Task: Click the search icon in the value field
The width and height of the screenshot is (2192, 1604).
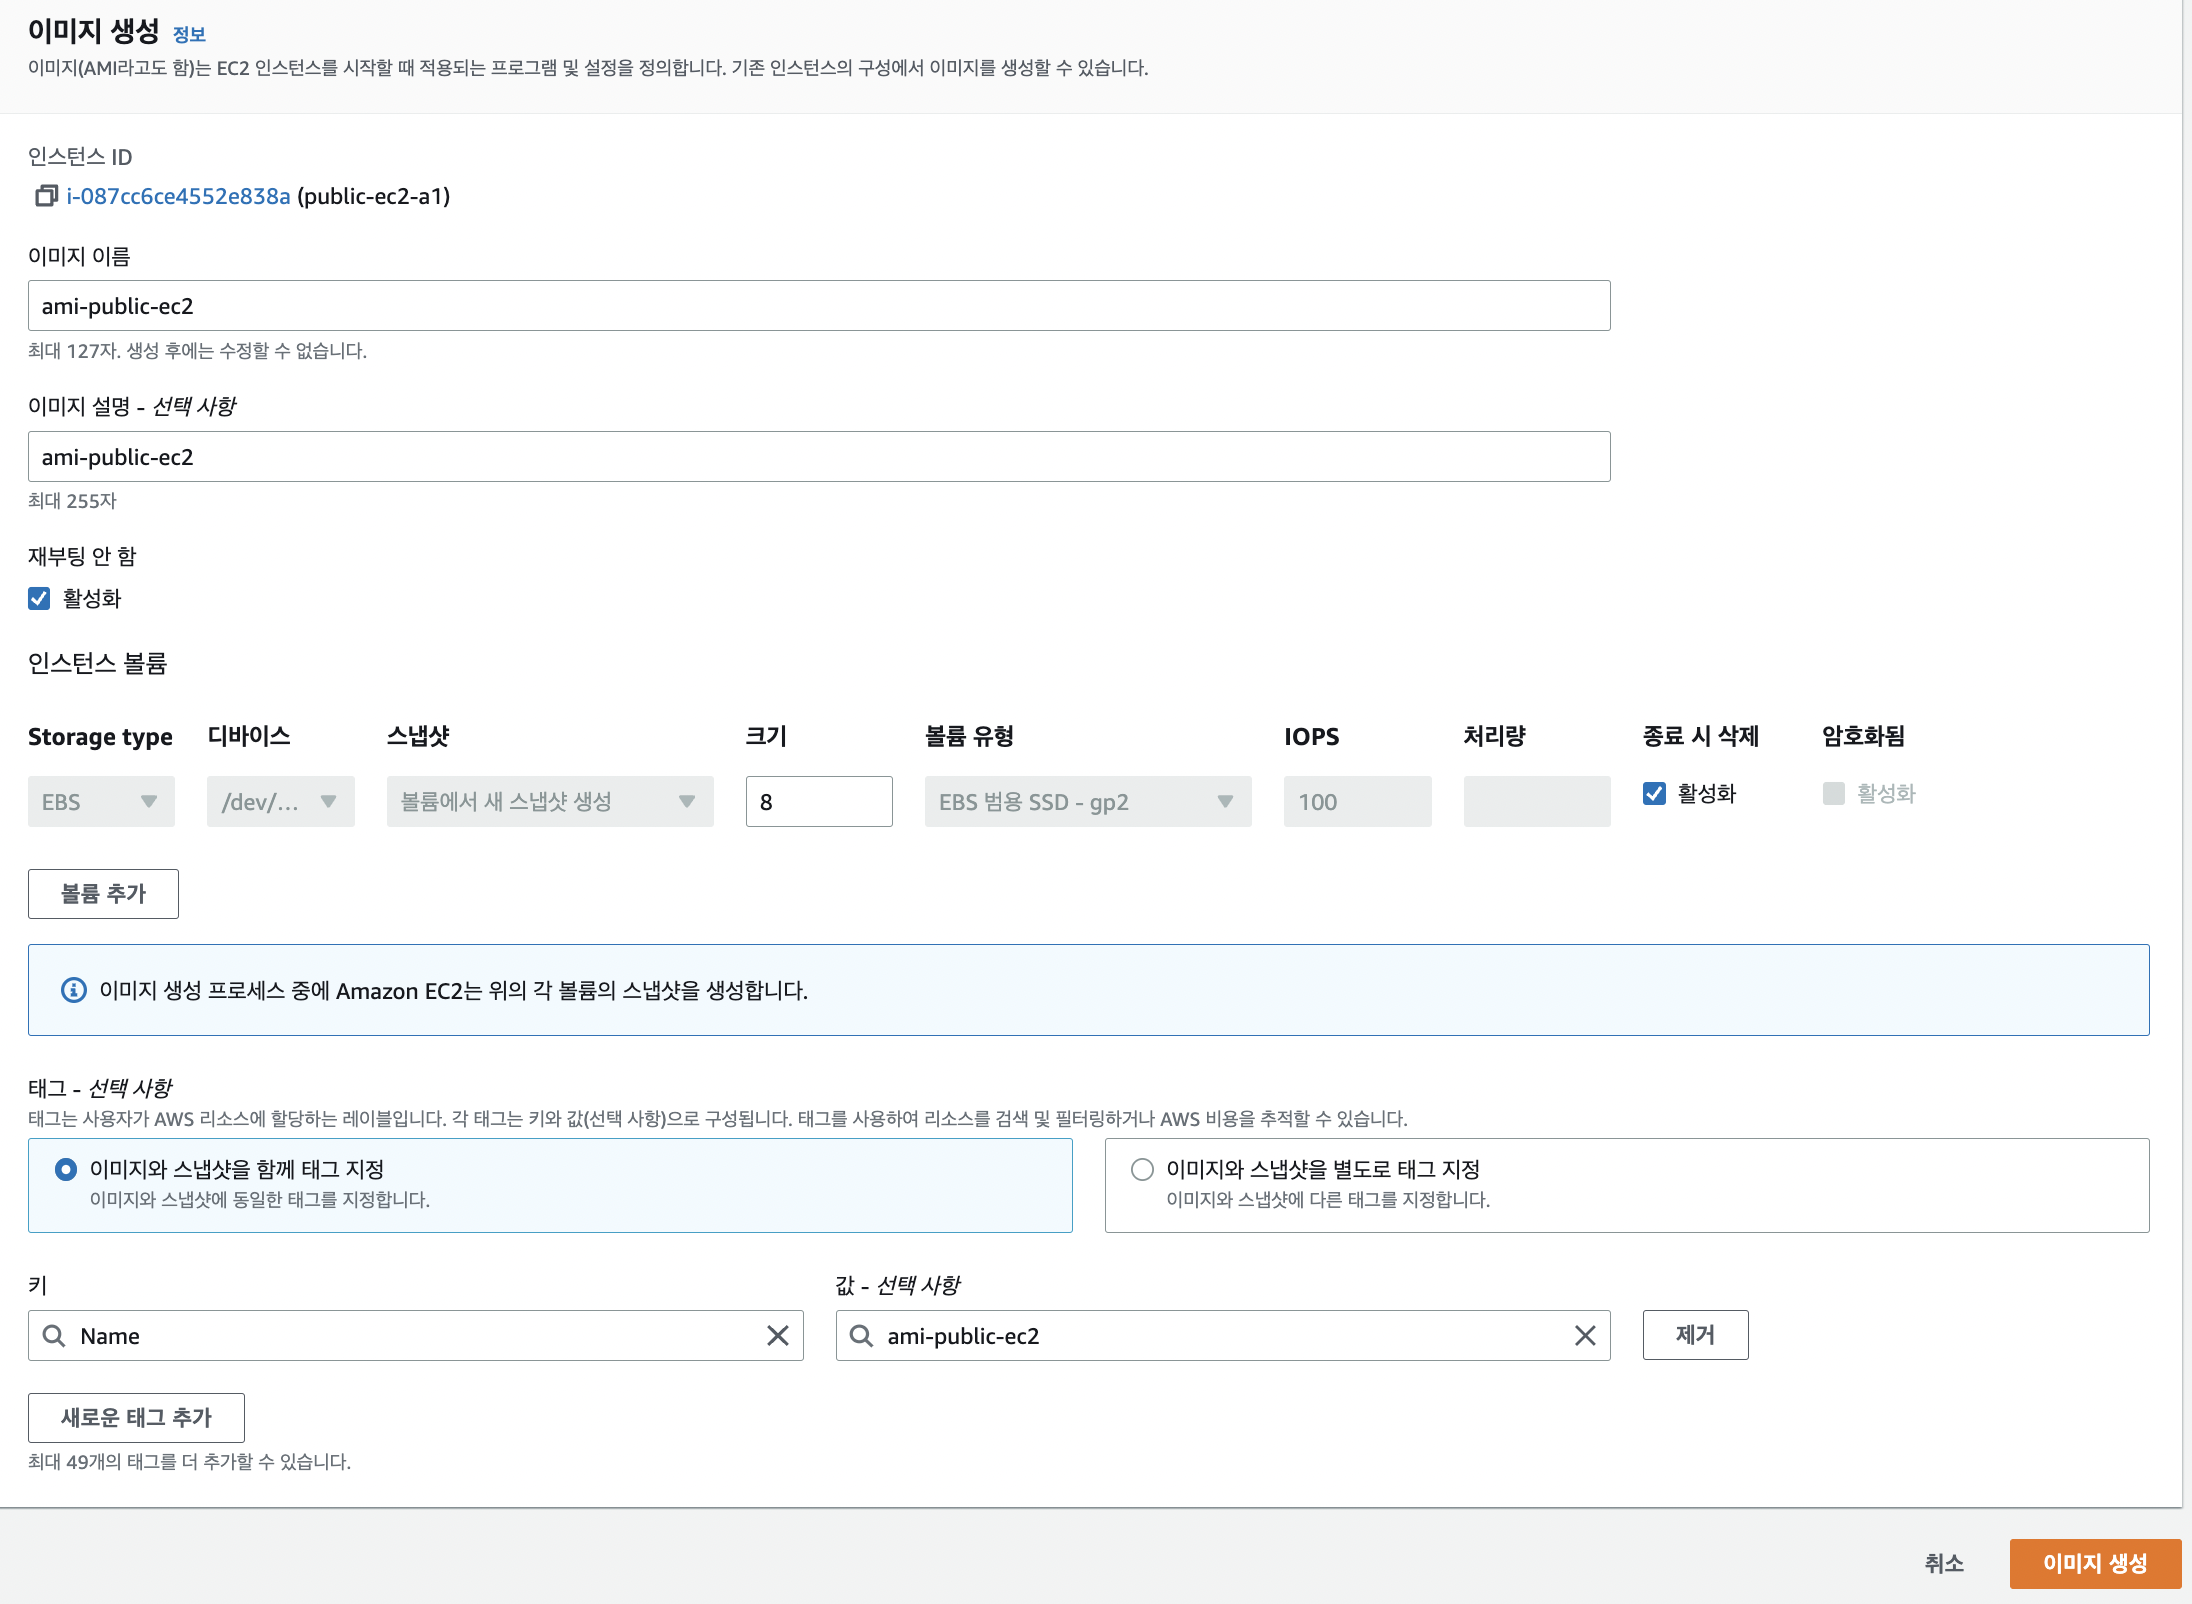Action: click(861, 1336)
